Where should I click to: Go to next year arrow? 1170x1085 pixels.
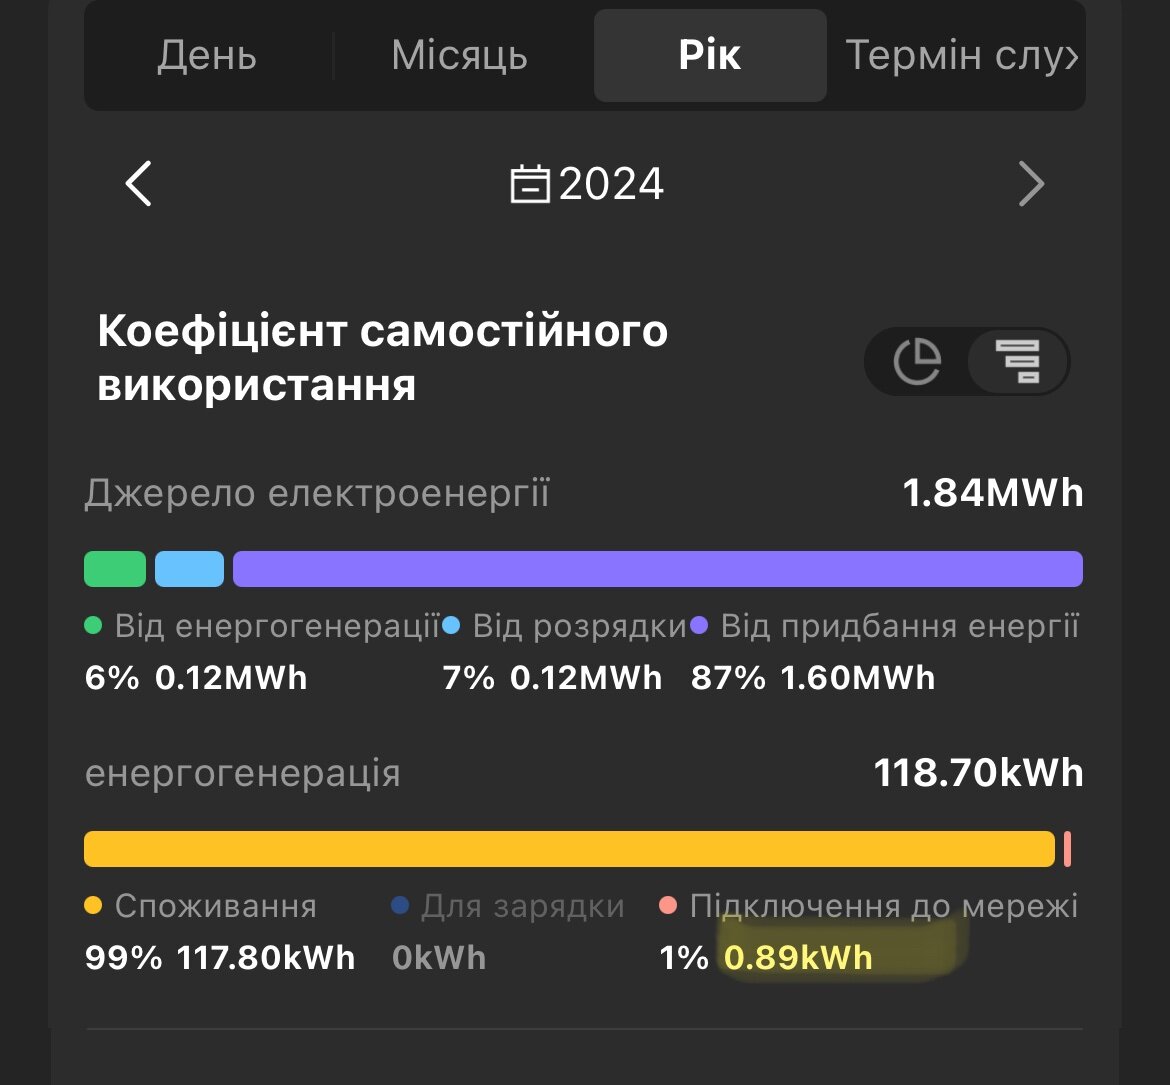pos(1031,184)
